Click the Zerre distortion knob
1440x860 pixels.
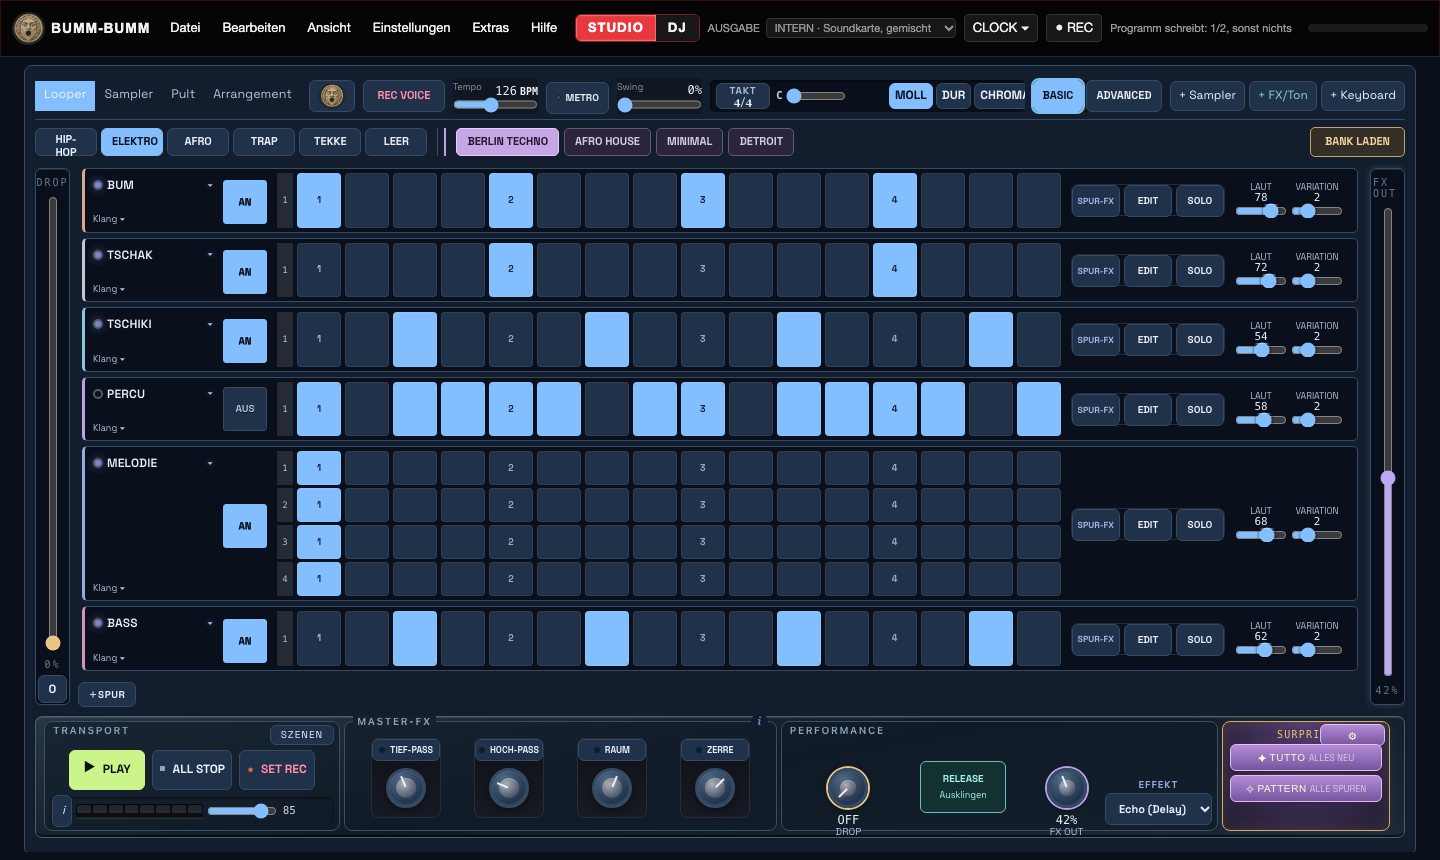click(x=715, y=789)
